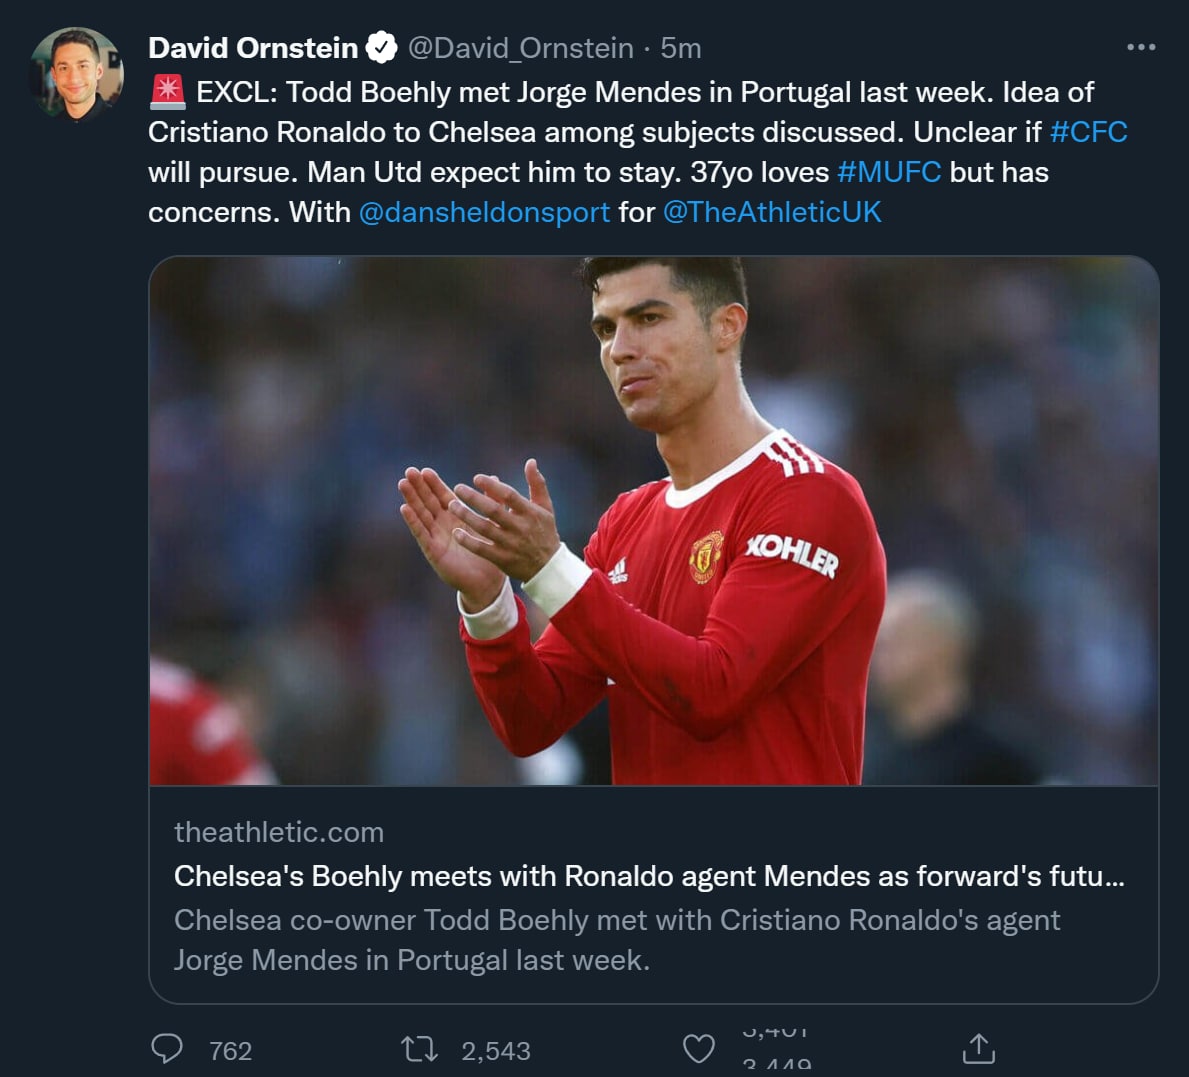Click the blue verified badge
1189x1077 pixels.
pyautogui.click(x=381, y=48)
